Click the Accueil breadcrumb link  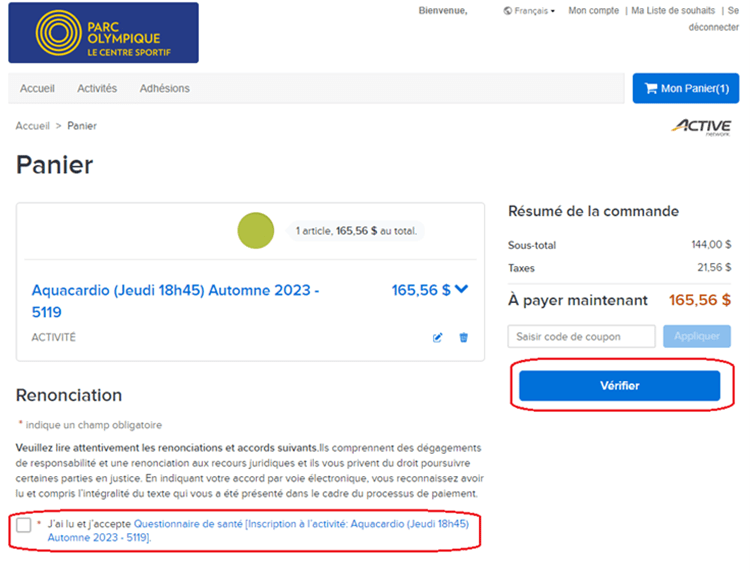pos(32,126)
